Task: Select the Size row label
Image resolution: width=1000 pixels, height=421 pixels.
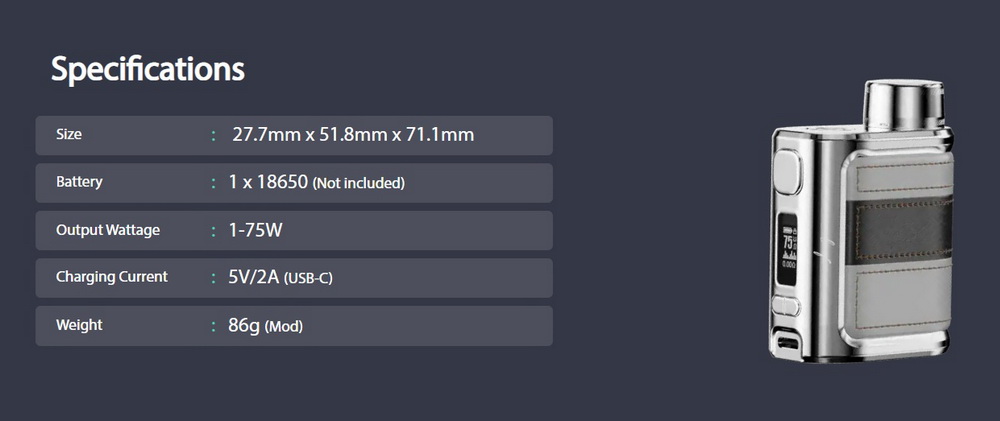Action: click(69, 135)
